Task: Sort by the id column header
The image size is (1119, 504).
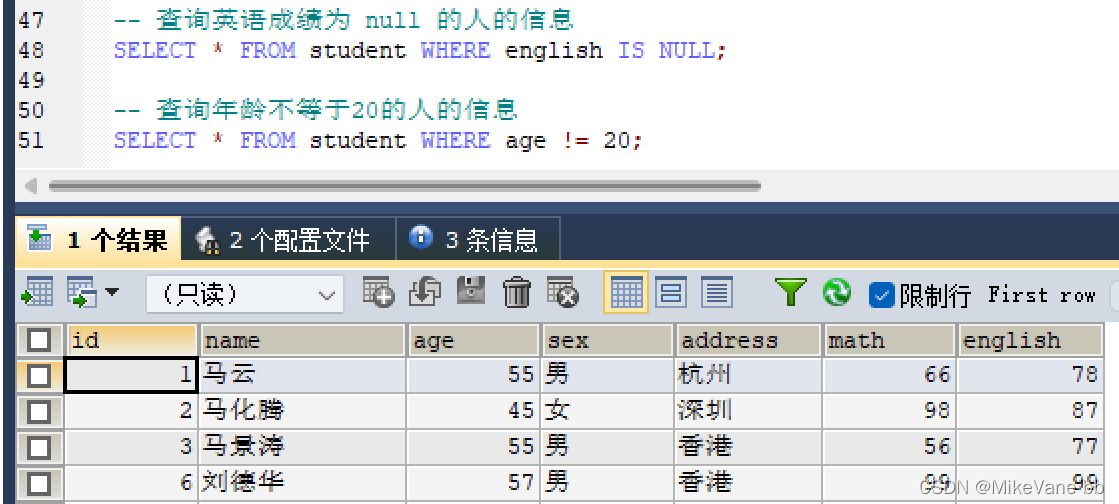Action: (131, 340)
